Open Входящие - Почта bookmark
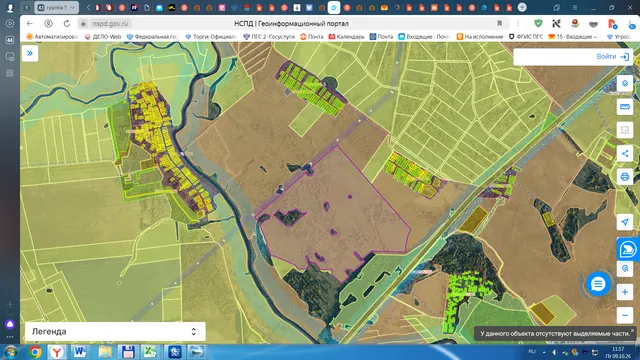This screenshot has height=360, width=640. tap(424, 37)
